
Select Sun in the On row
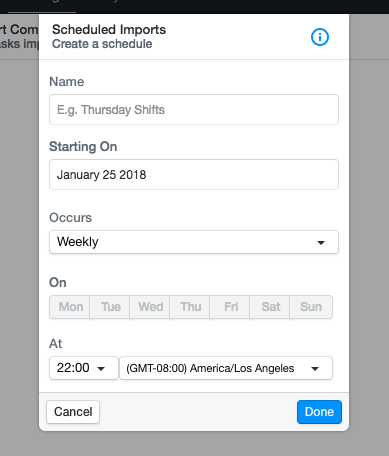[x=311, y=307]
